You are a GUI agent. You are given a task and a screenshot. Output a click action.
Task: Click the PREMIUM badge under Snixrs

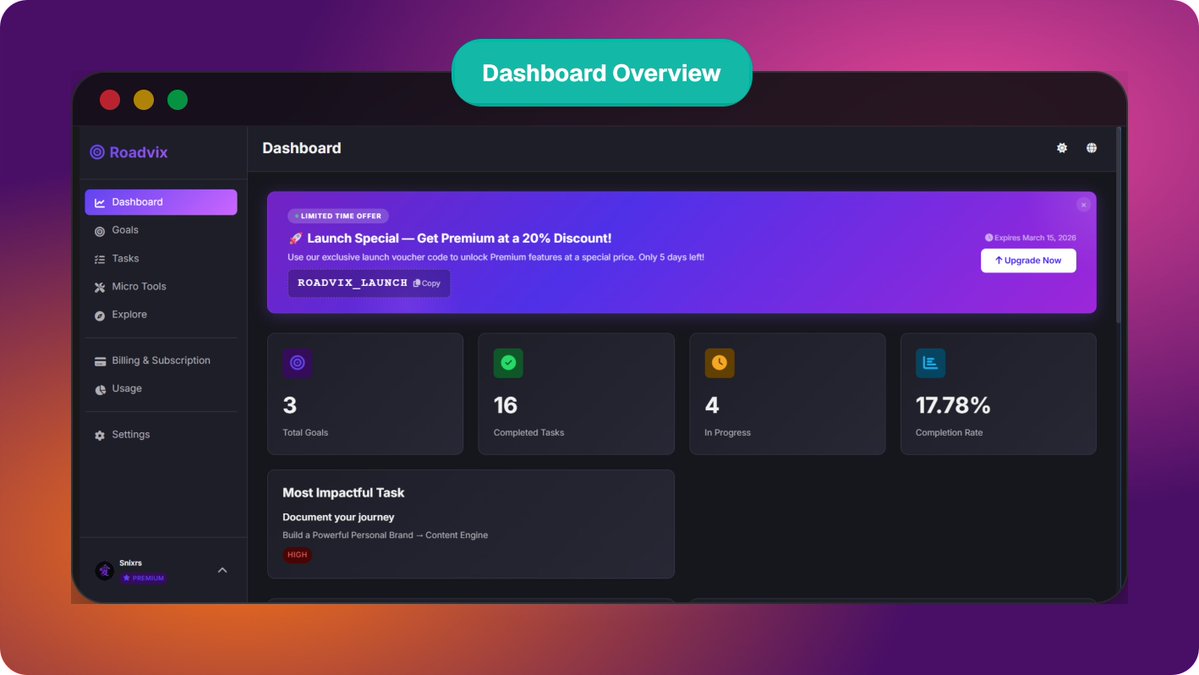tap(143, 578)
